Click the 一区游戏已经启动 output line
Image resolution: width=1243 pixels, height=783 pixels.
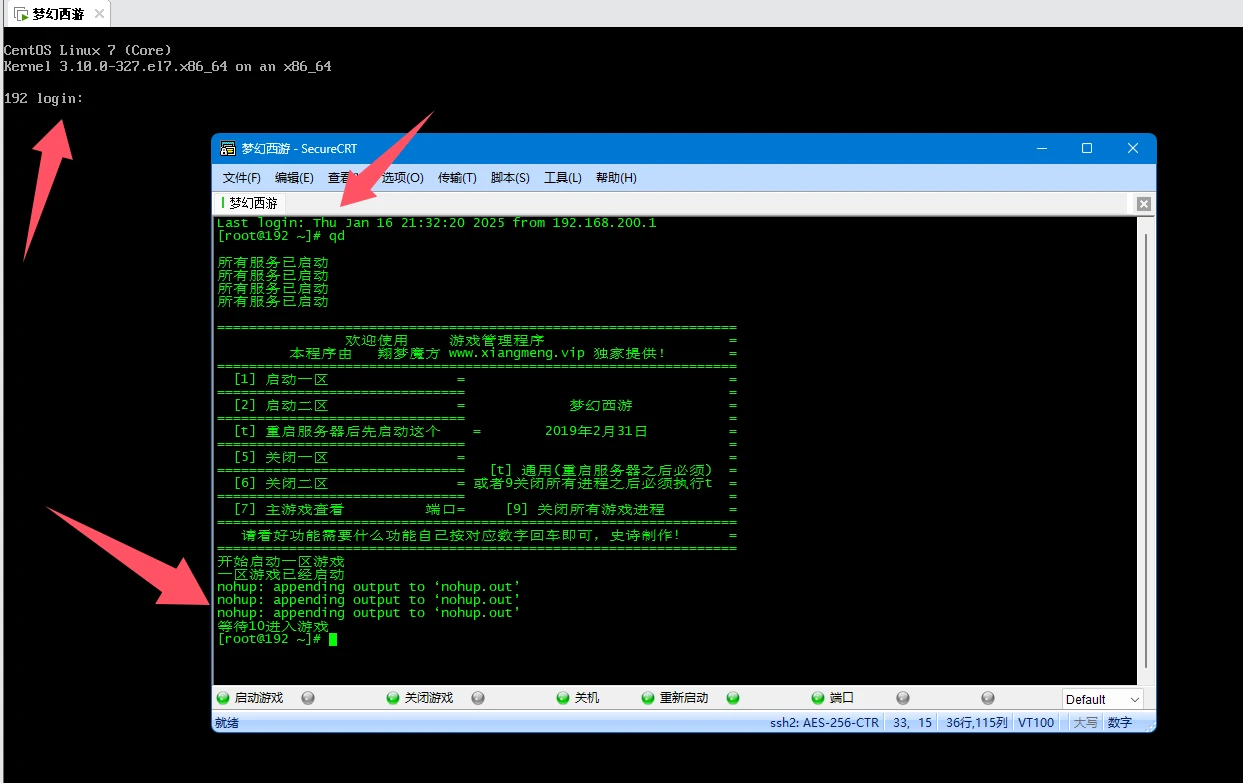pyautogui.click(x=281, y=575)
